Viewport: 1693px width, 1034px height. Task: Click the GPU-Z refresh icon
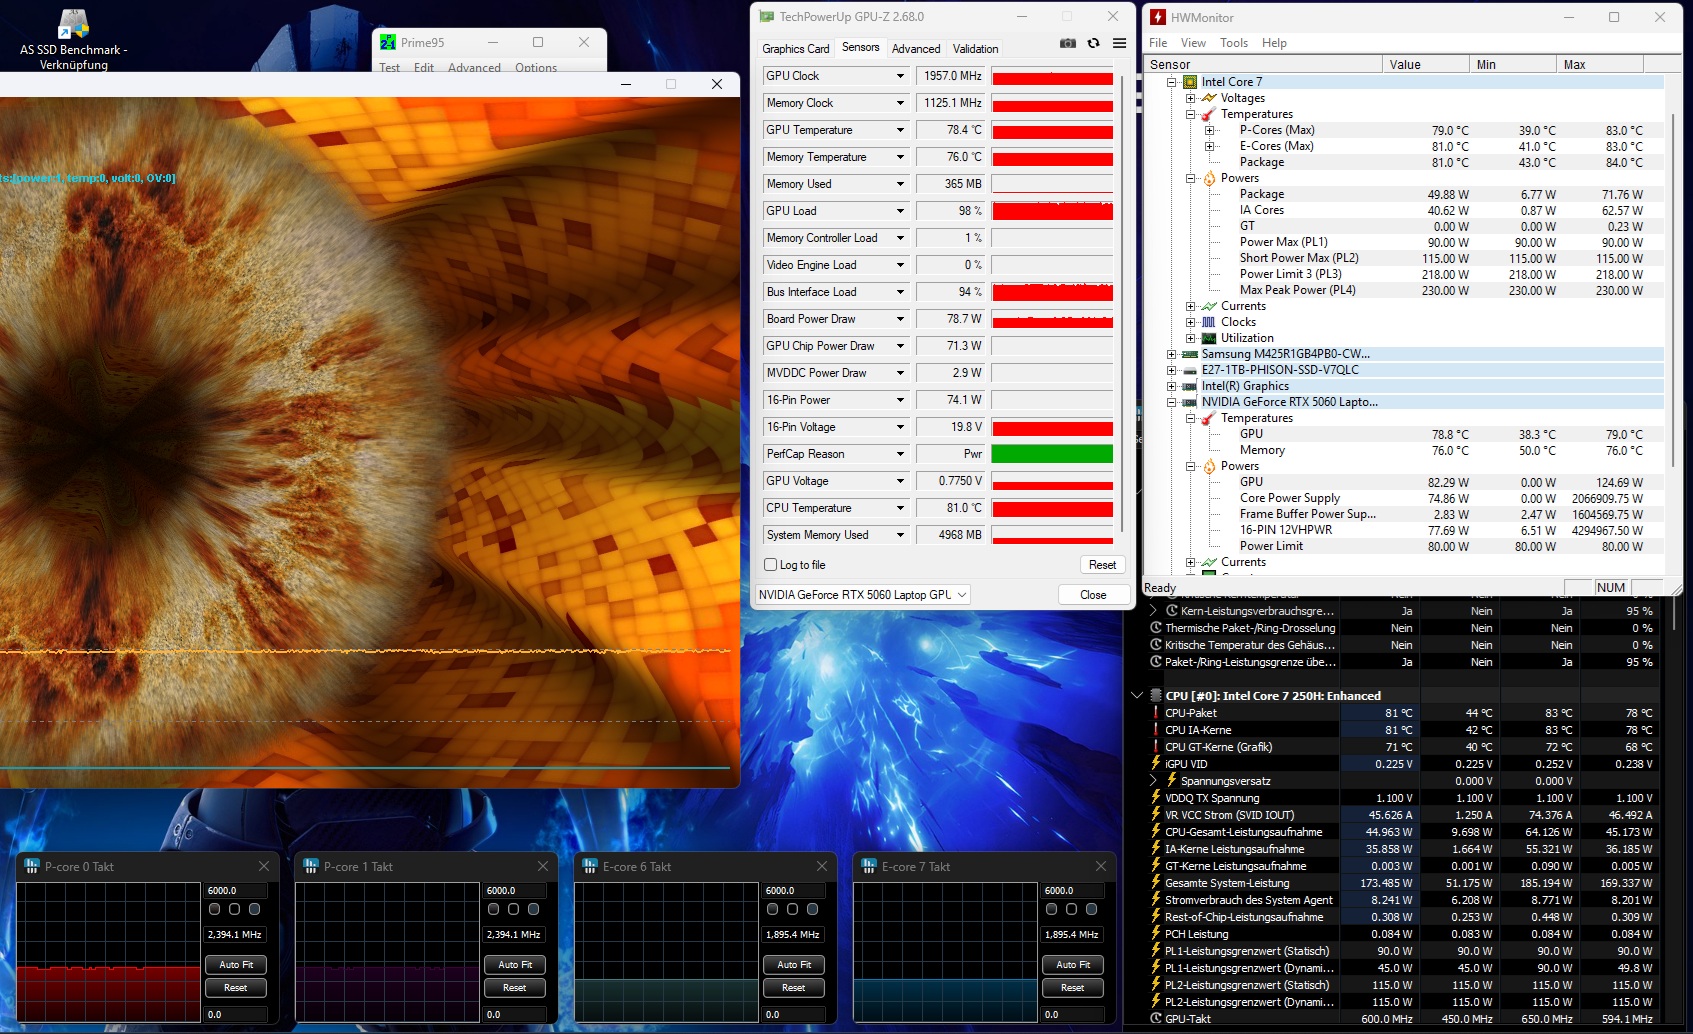(1093, 43)
